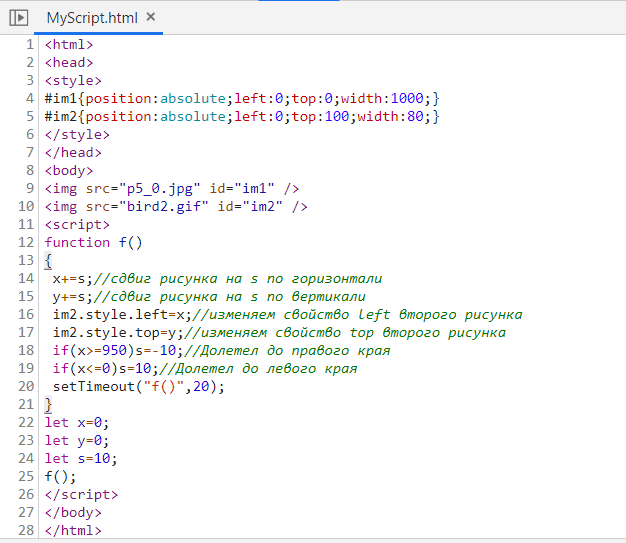The height and width of the screenshot is (543, 626).
Task: Click line number 25 in gutter
Action: coord(26,477)
